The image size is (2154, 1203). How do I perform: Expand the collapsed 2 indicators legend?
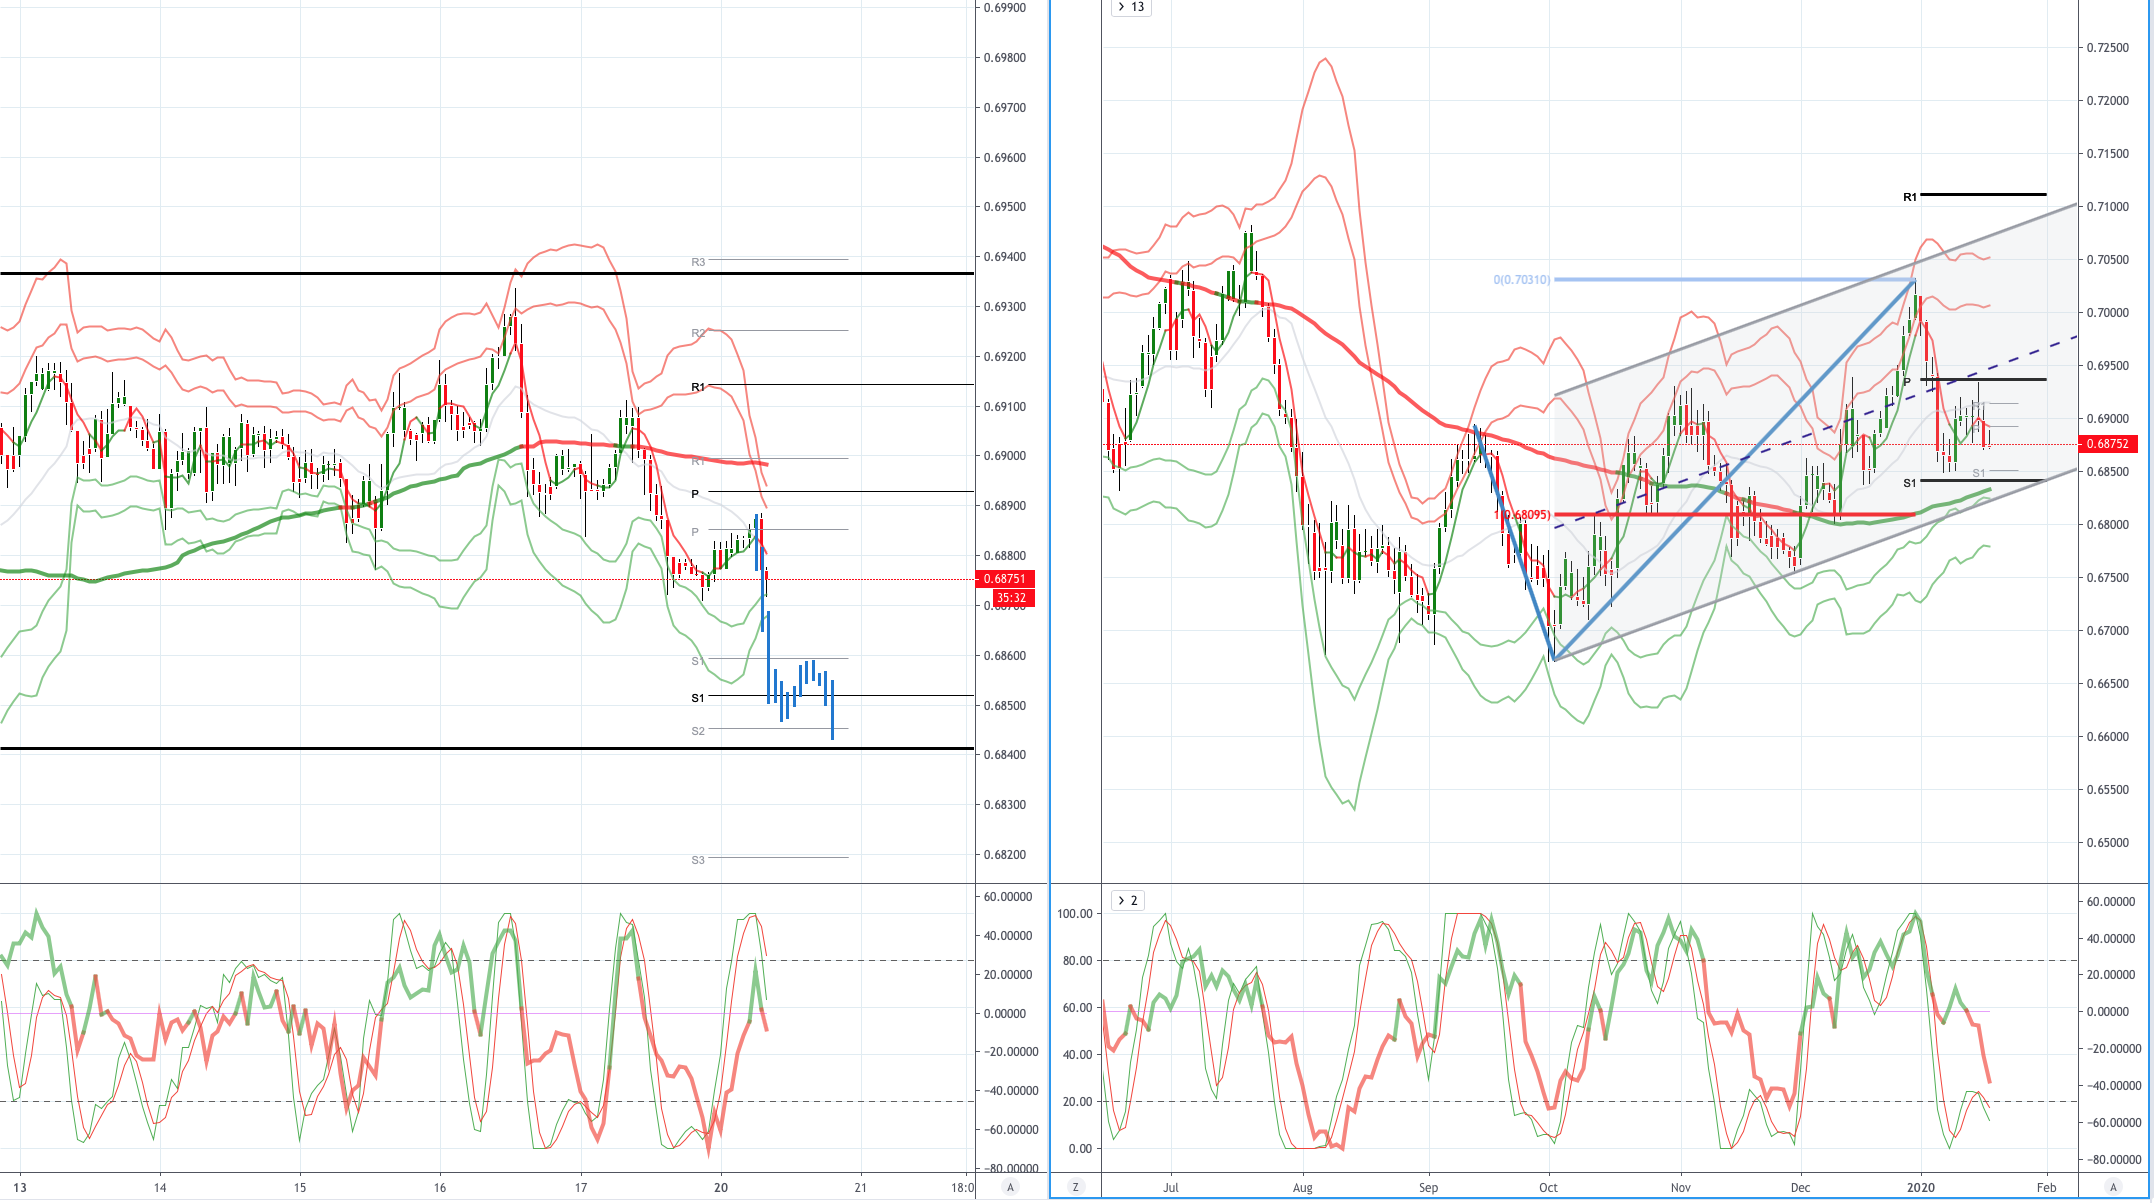click(x=1127, y=900)
